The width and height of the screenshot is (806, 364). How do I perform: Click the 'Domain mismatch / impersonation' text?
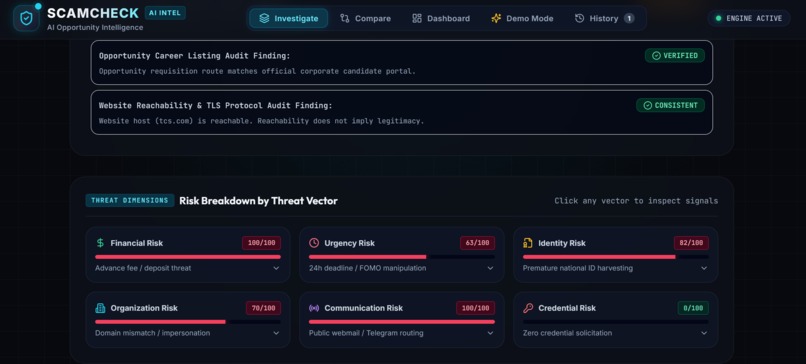(153, 333)
